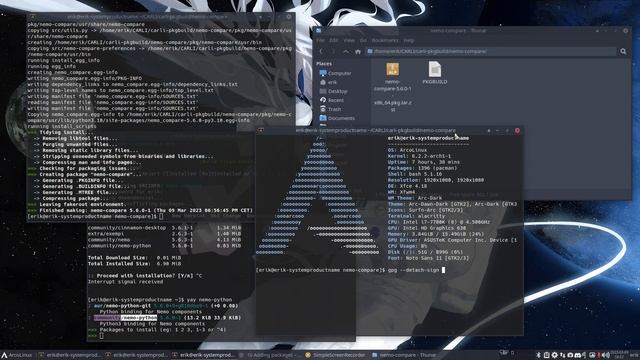Viewport: 640px width, 360px height.
Task: Select Recent in Thunar Places sidebar
Action: pos(332,100)
